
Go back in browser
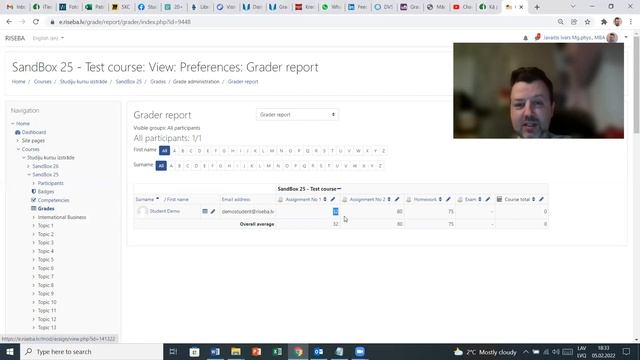point(9,22)
